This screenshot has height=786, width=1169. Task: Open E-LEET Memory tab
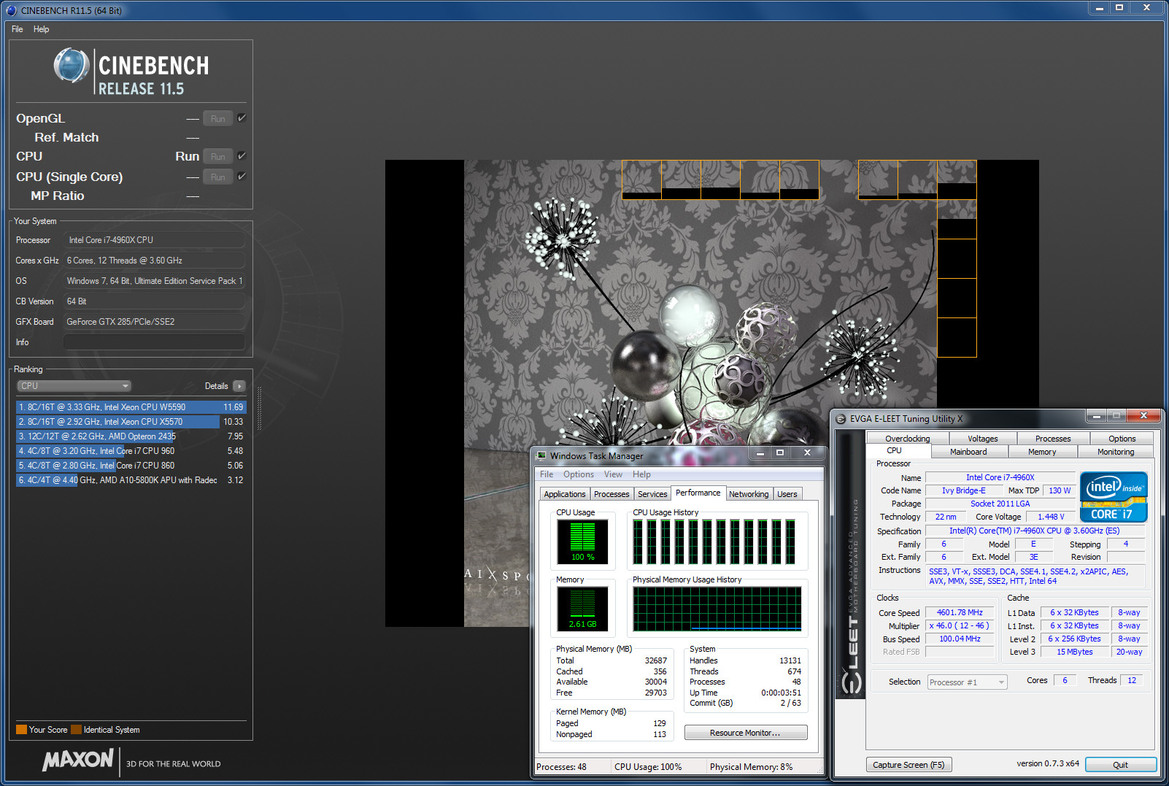[1042, 451]
